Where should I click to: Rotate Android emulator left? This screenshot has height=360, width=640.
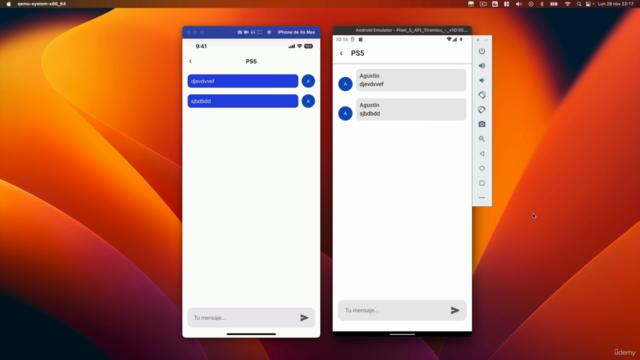click(x=482, y=95)
